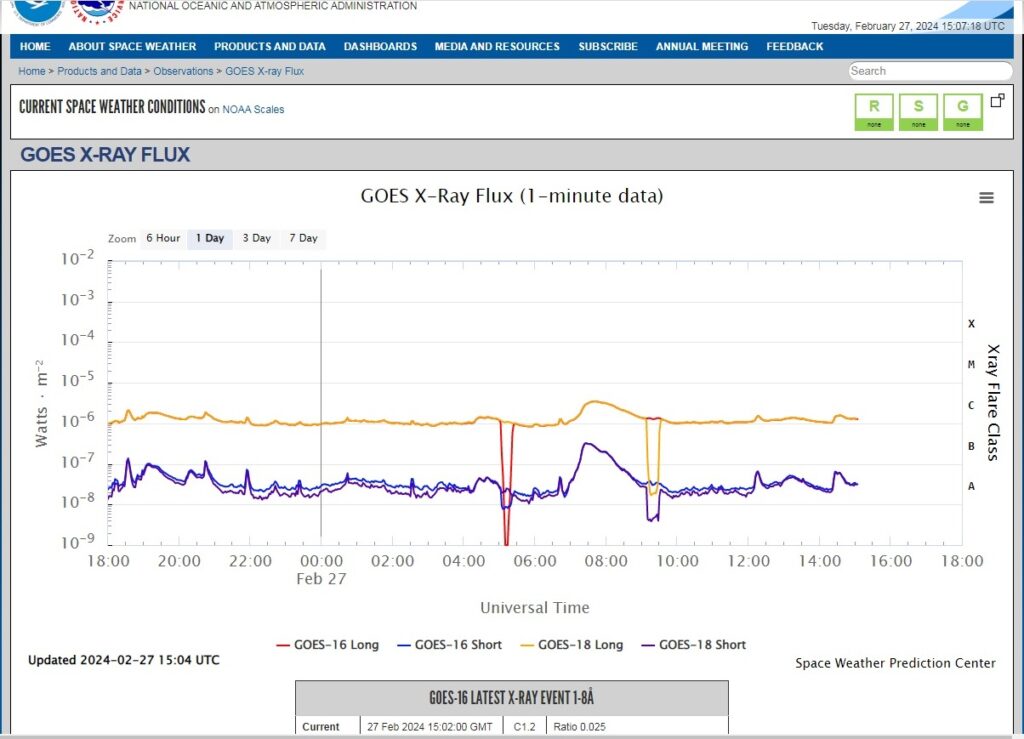Click GOES-16 Latest X-Ray Event table header
The width and height of the screenshot is (1024, 739).
[511, 698]
